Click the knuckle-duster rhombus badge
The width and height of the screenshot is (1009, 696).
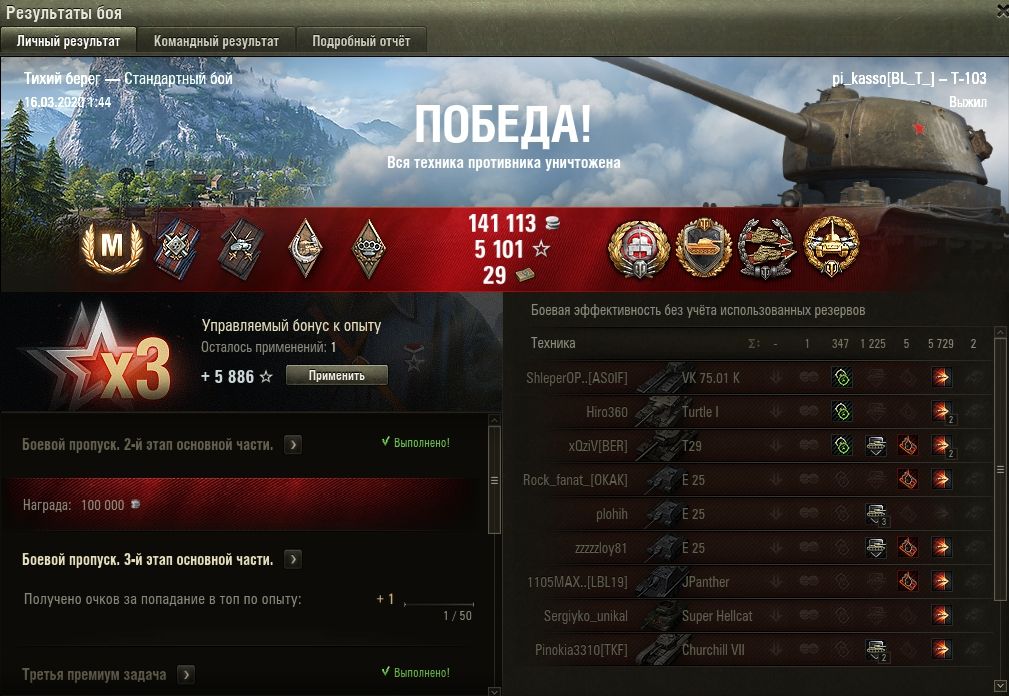369,249
